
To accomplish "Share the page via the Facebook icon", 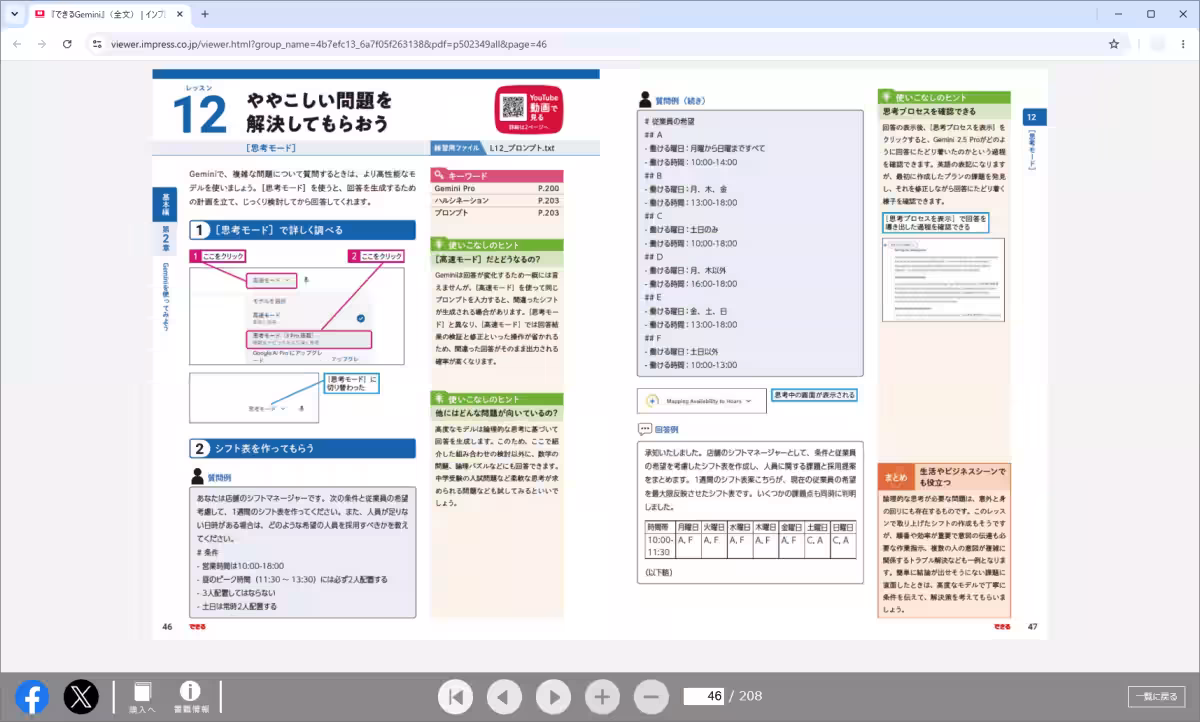I will tap(32, 696).
